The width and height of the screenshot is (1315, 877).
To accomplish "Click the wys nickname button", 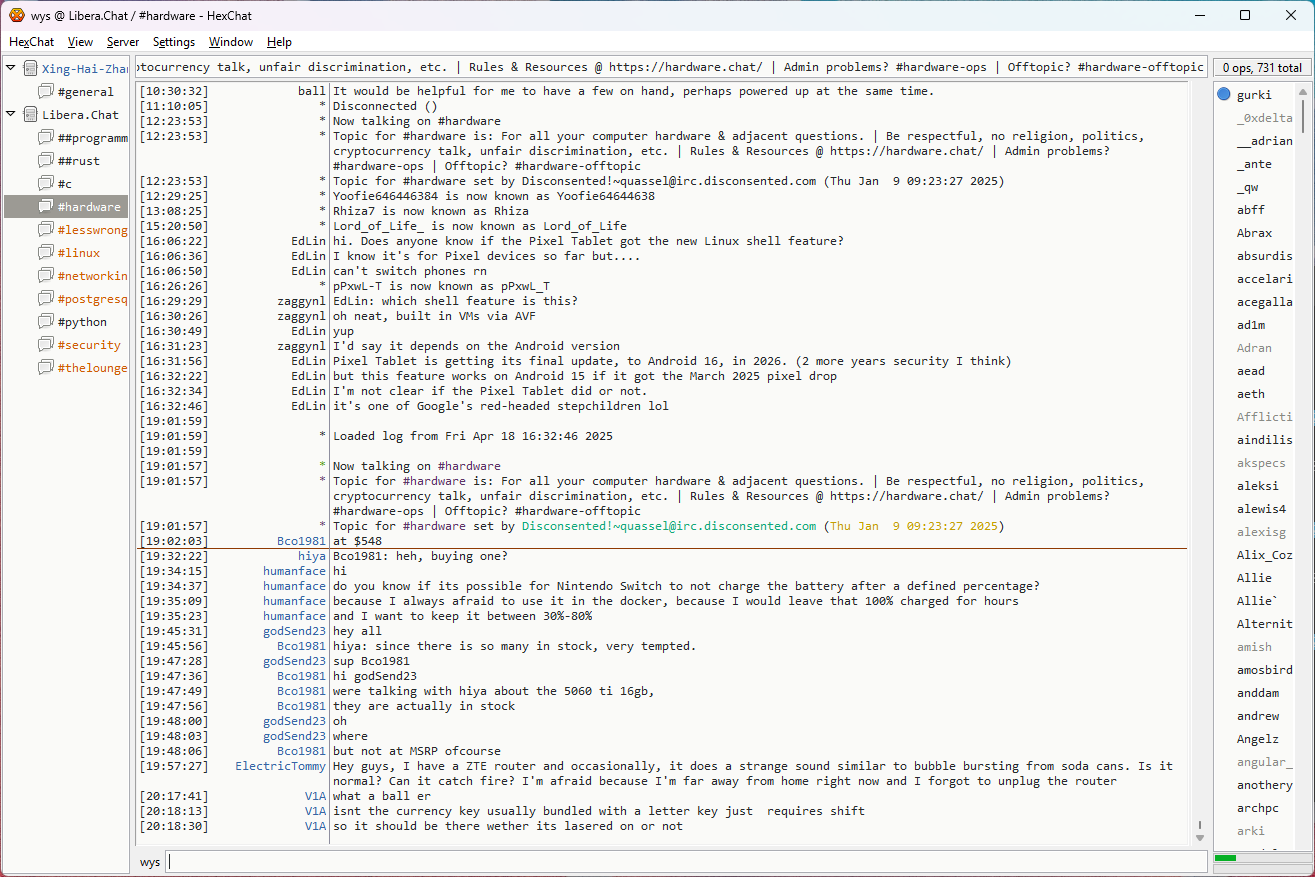I will pos(149,862).
